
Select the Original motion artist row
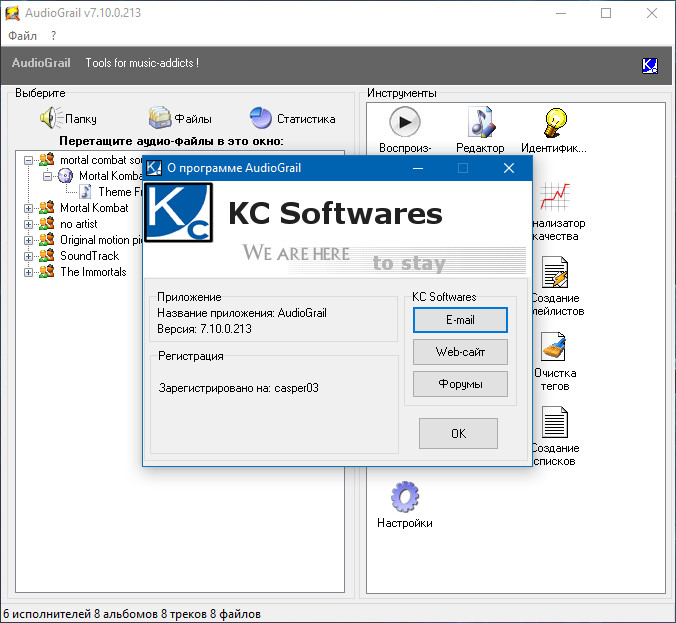pyautogui.click(x=101, y=240)
